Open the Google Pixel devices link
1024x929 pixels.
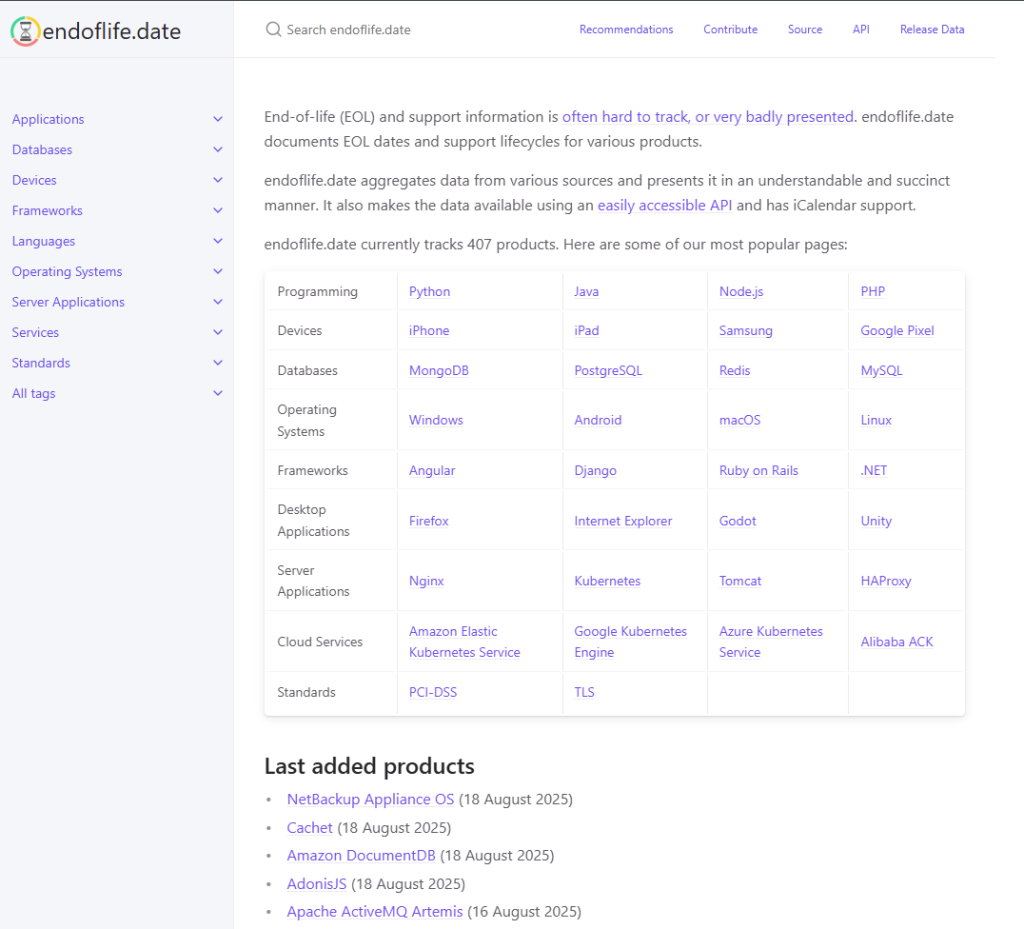click(897, 331)
